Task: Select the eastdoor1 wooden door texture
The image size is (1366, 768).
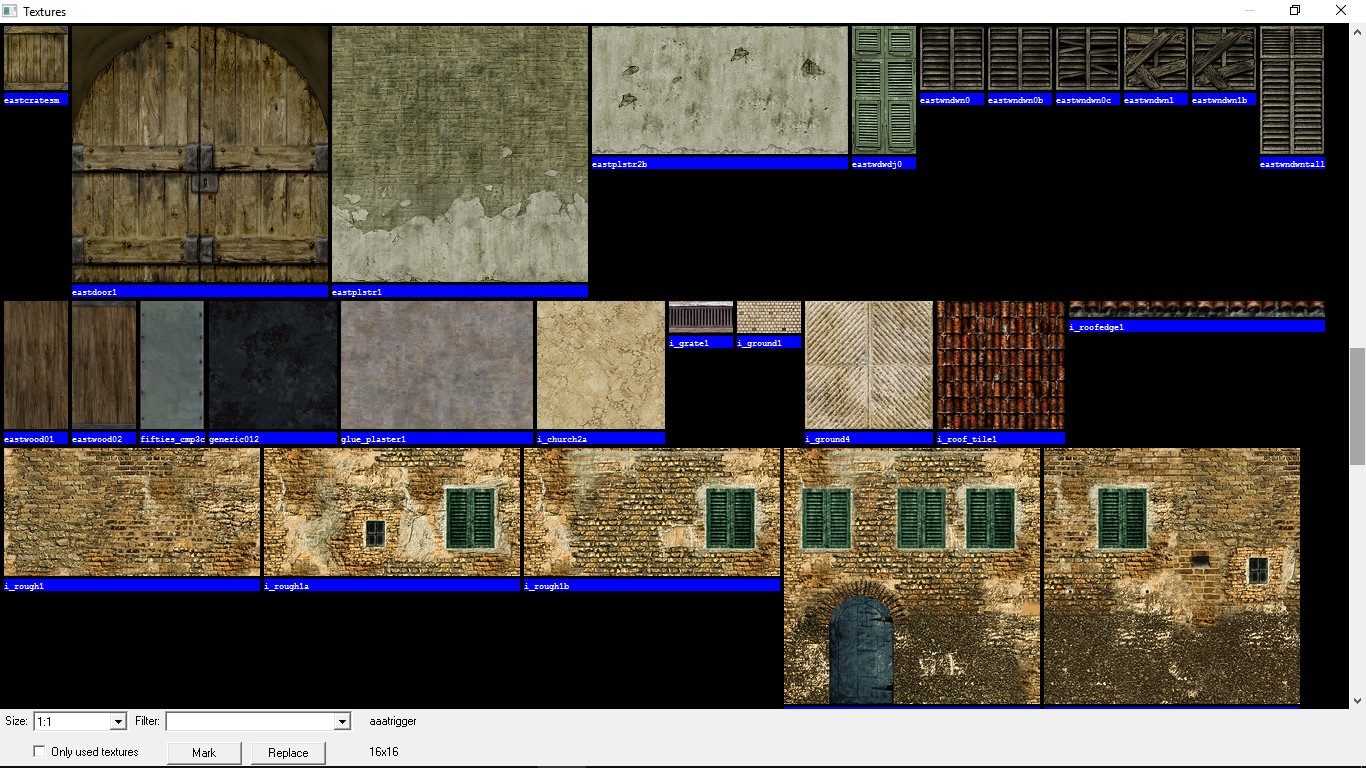Action: click(200, 155)
